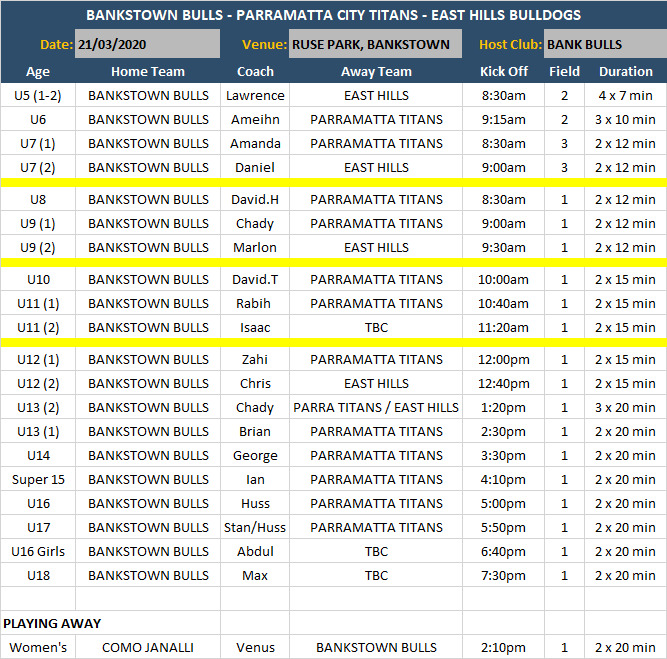Click the Away Team column header

click(x=376, y=71)
